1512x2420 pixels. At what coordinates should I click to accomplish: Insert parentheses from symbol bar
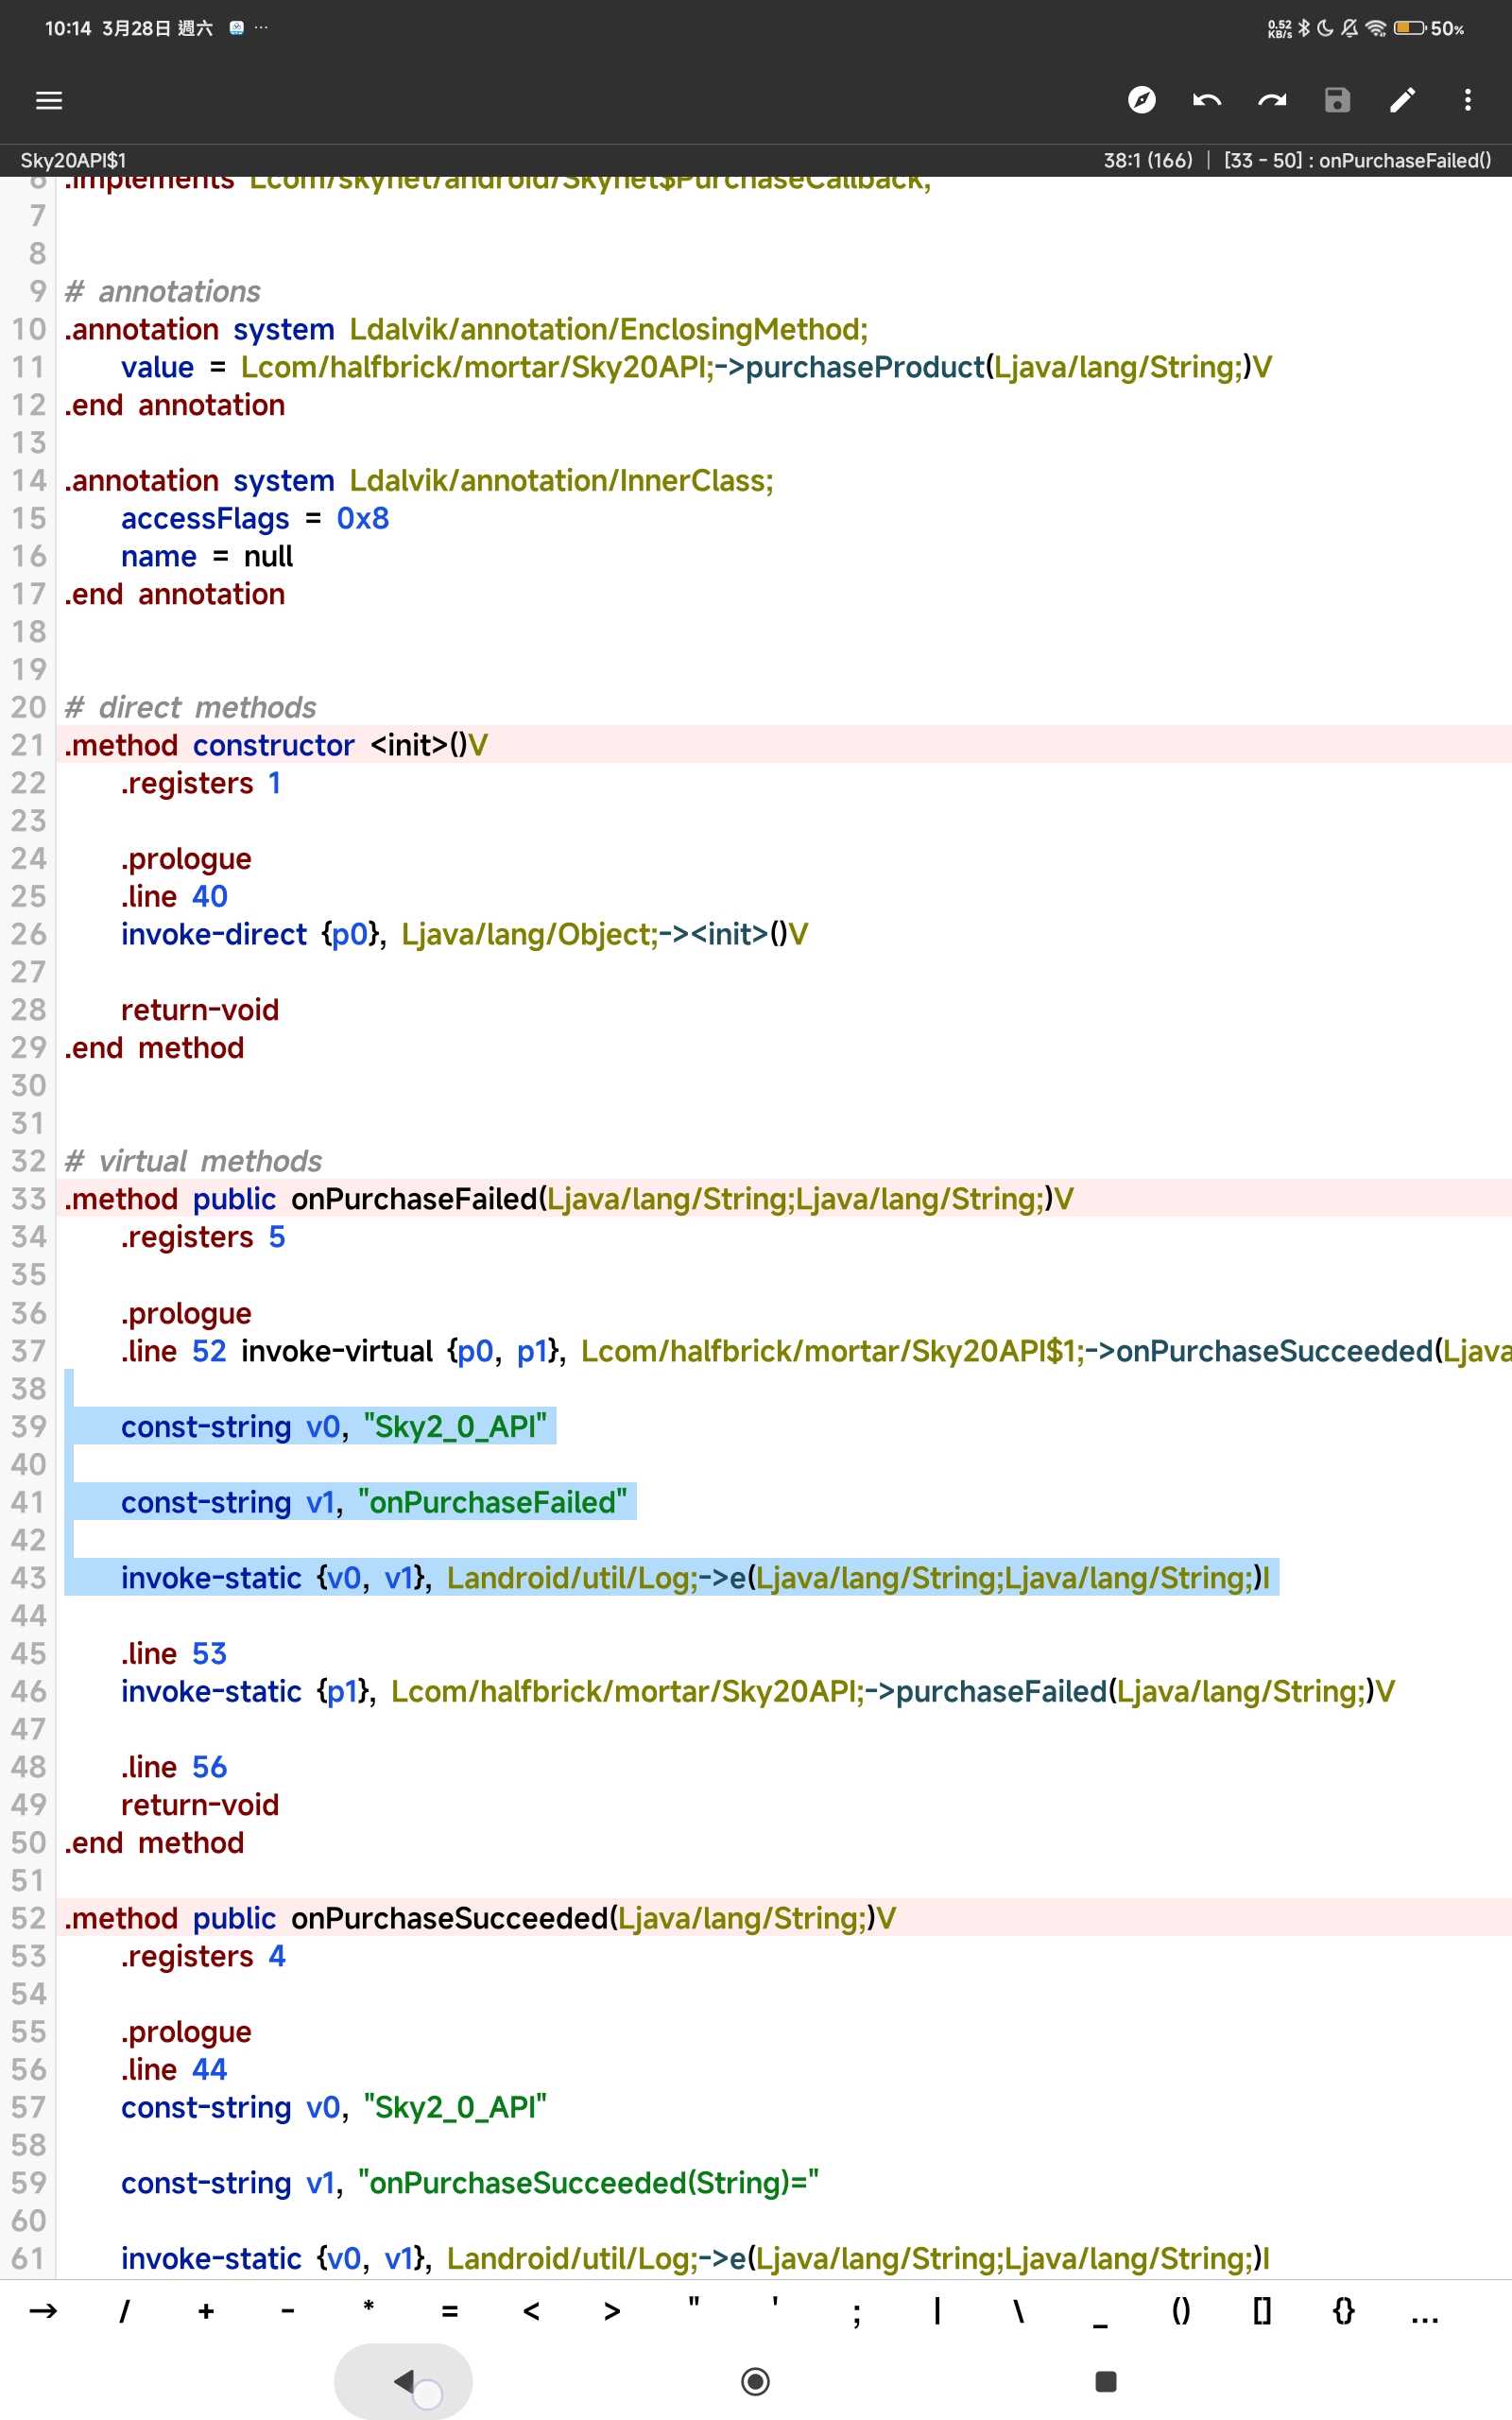click(x=1181, y=2311)
